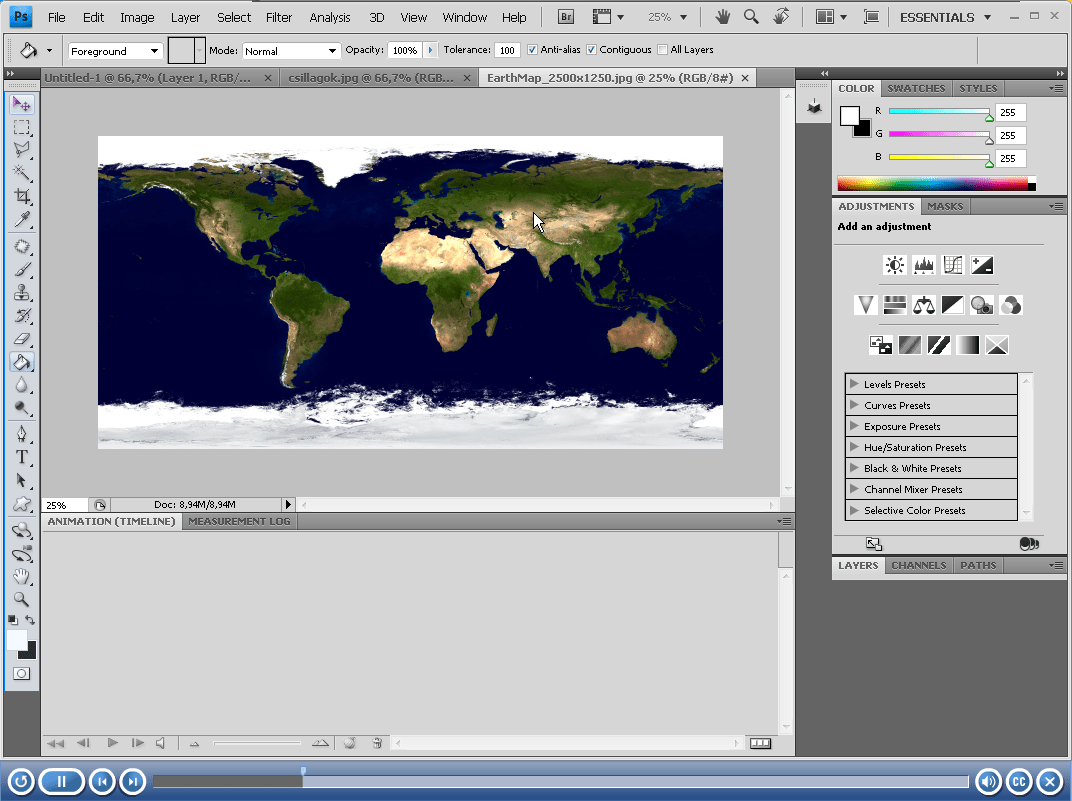The image size is (1072, 801).
Task: Open the Foreground fill source dropdown
Action: click(115, 51)
